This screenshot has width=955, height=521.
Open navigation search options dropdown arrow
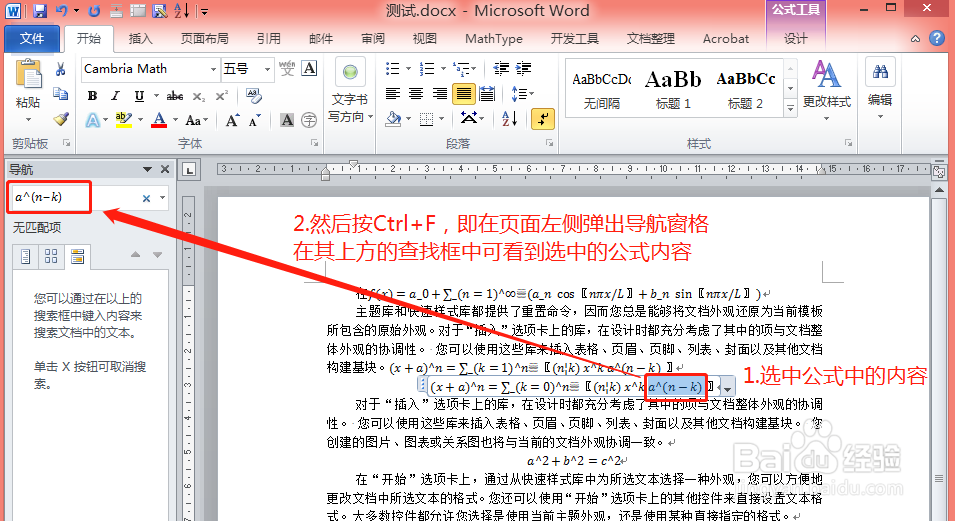[163, 197]
